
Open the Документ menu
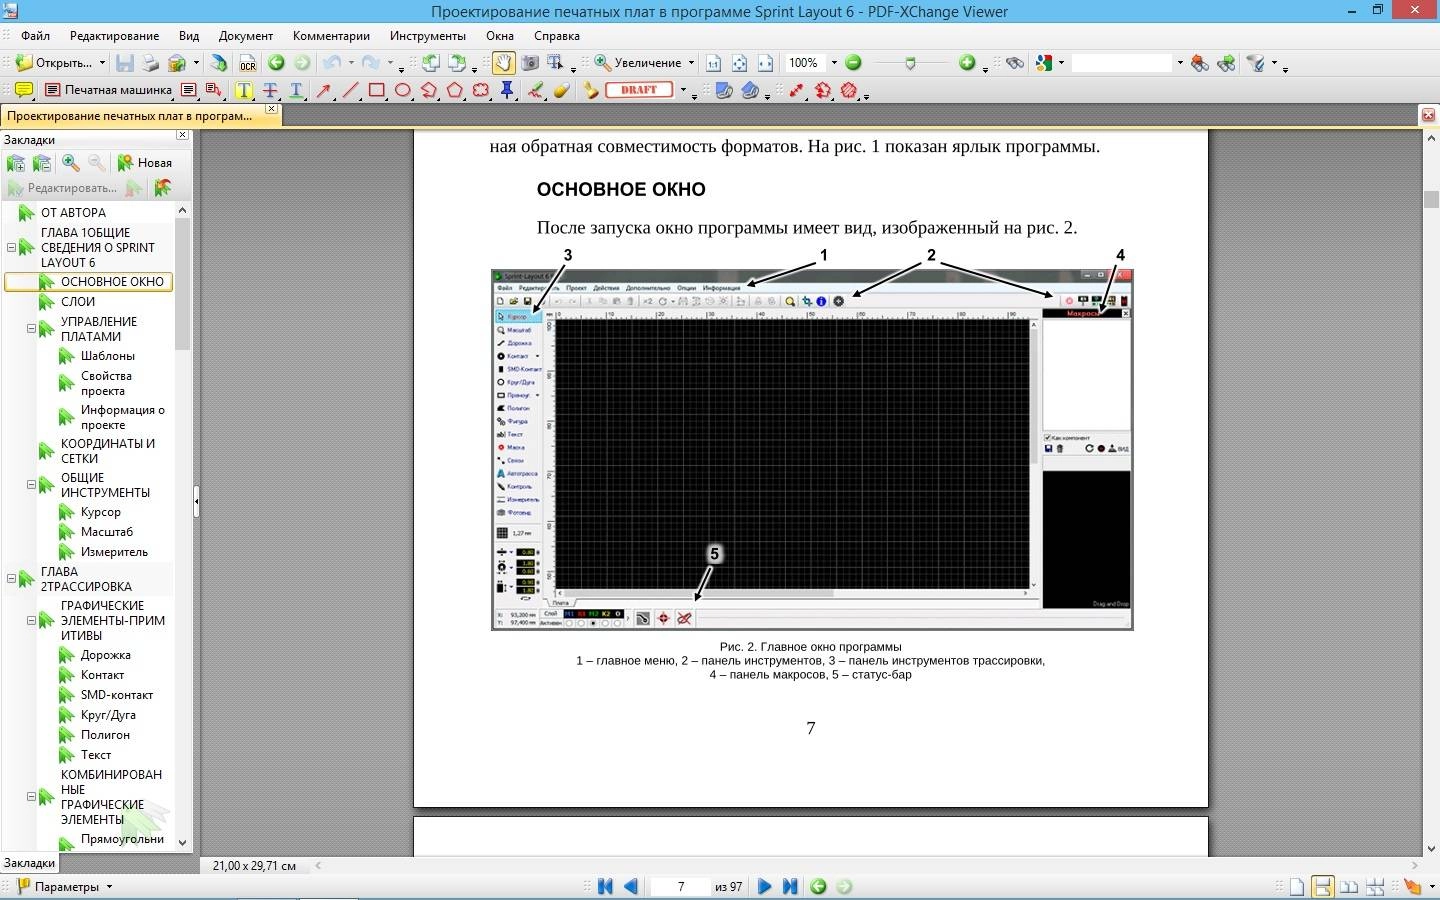246,35
